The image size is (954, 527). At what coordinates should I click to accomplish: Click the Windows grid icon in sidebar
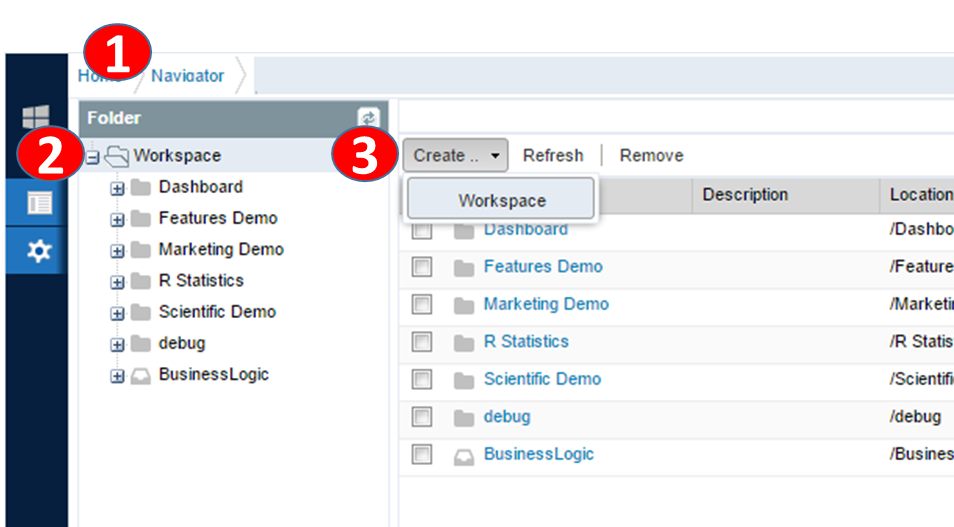(x=36, y=117)
